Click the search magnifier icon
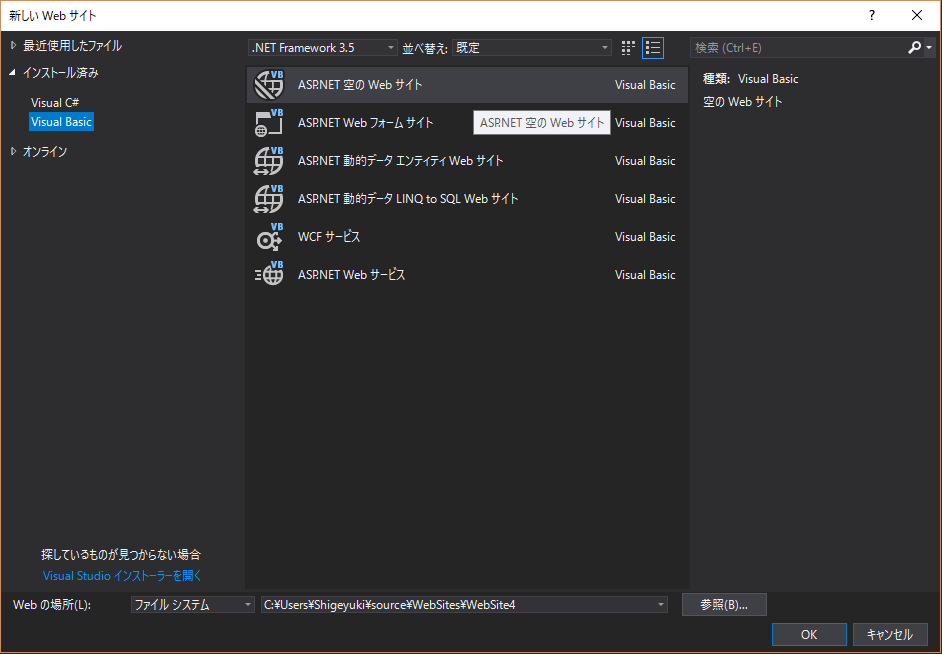This screenshot has height=654, width=942. 914,47
